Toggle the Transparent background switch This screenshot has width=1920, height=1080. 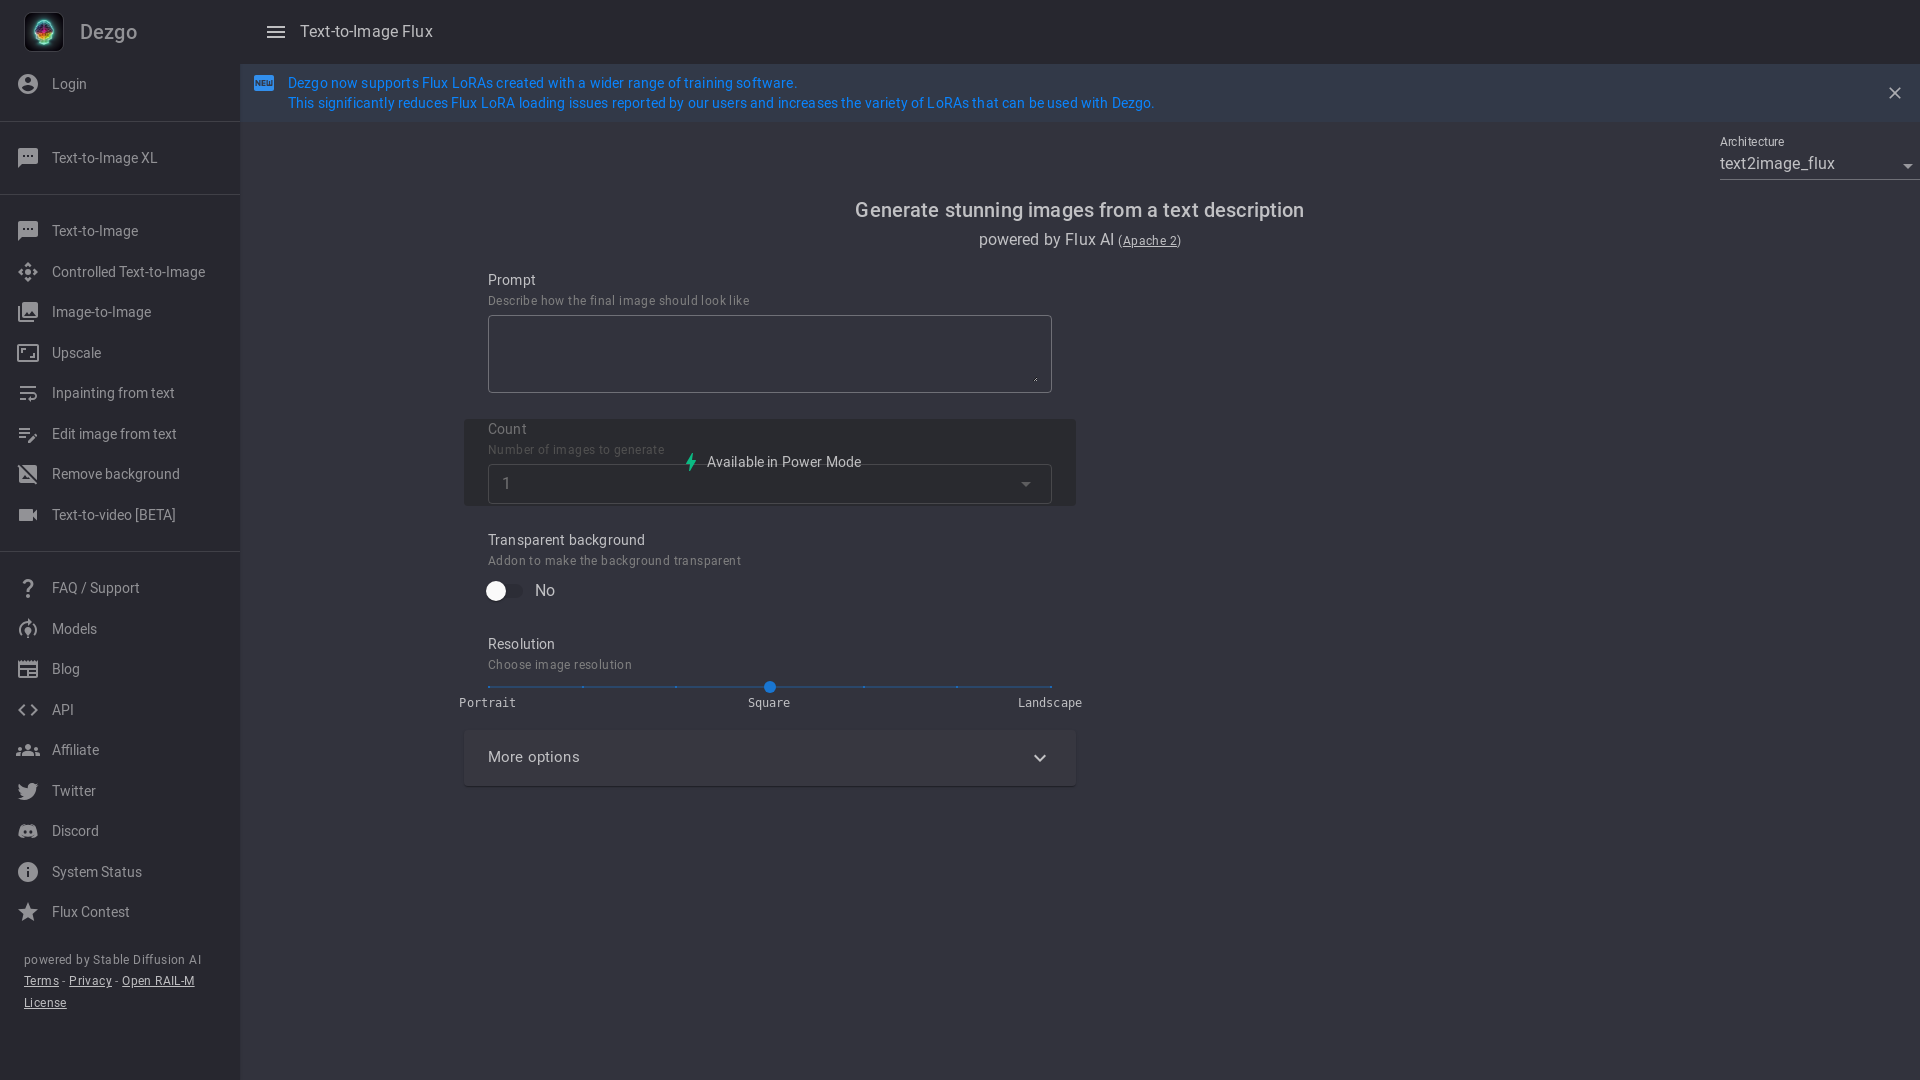504,591
